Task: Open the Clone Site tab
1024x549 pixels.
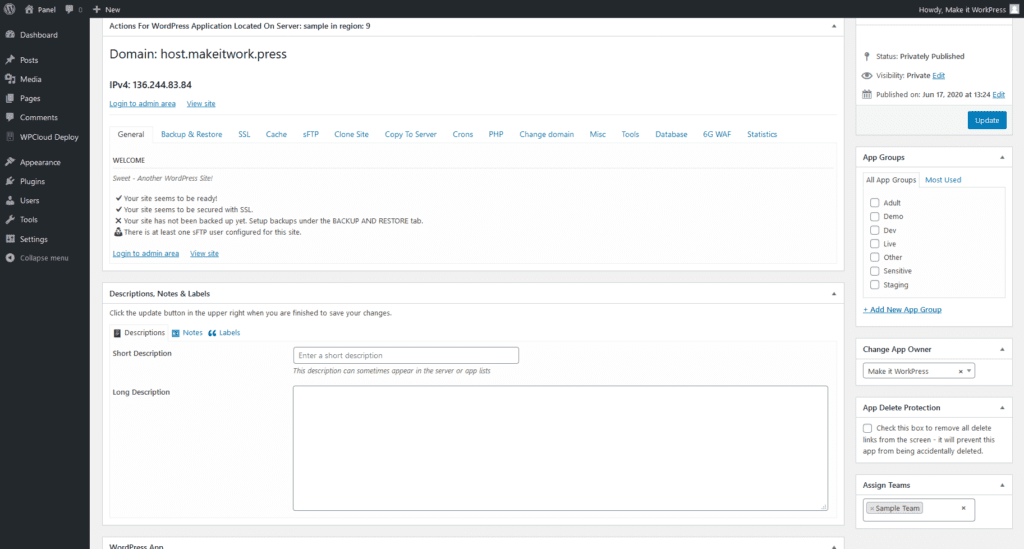Action: [x=351, y=134]
